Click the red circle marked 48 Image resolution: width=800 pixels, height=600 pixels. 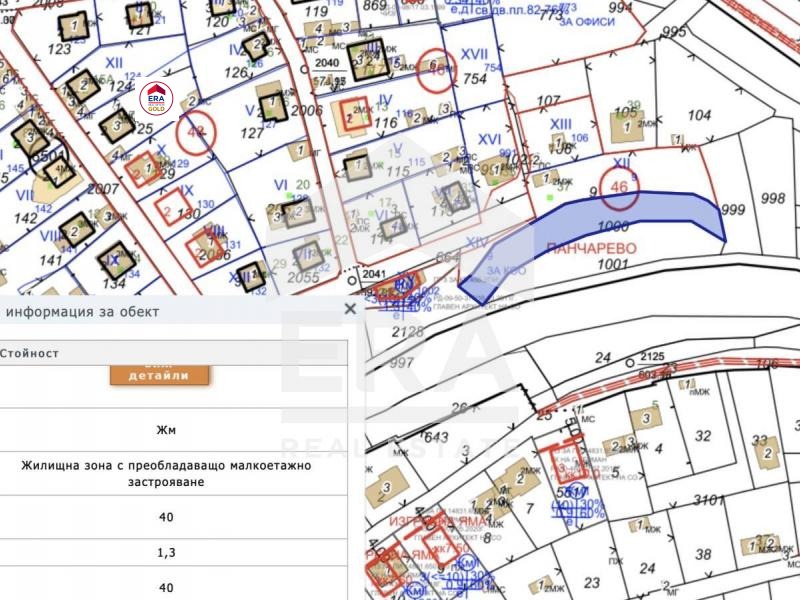(196, 133)
